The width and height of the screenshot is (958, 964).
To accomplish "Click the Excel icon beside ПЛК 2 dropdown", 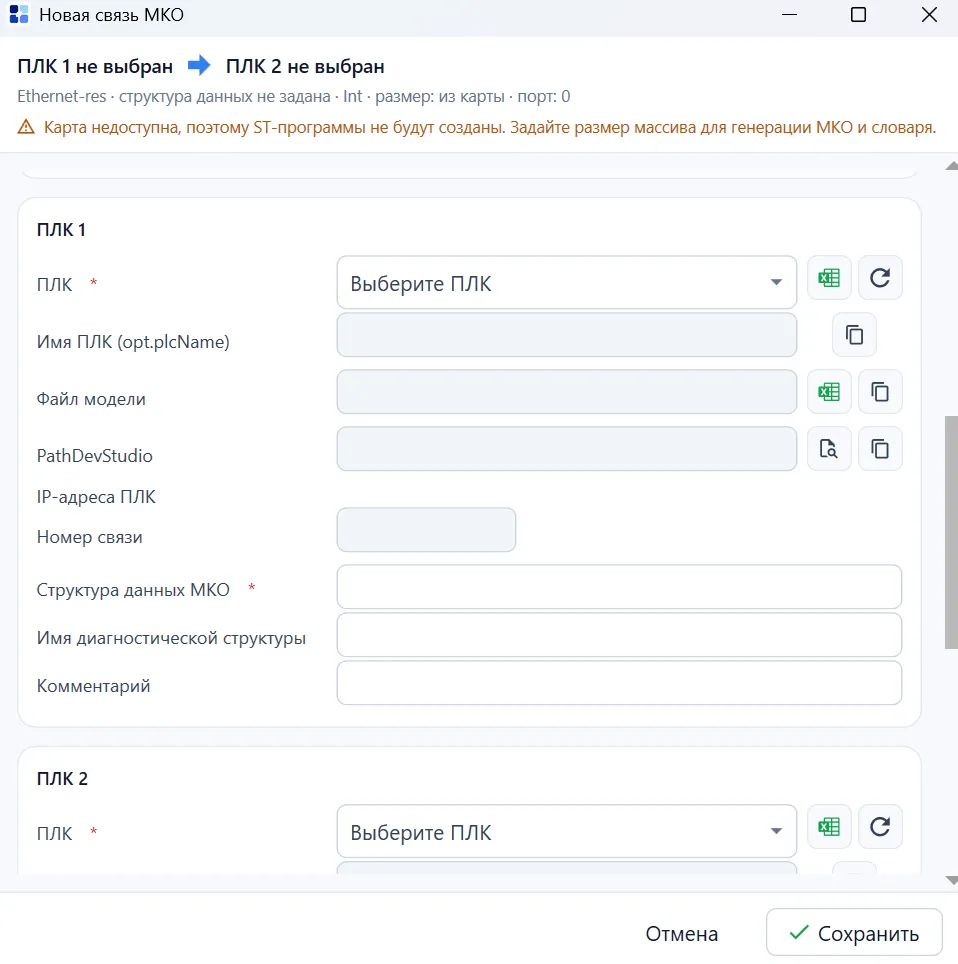I will (829, 827).
